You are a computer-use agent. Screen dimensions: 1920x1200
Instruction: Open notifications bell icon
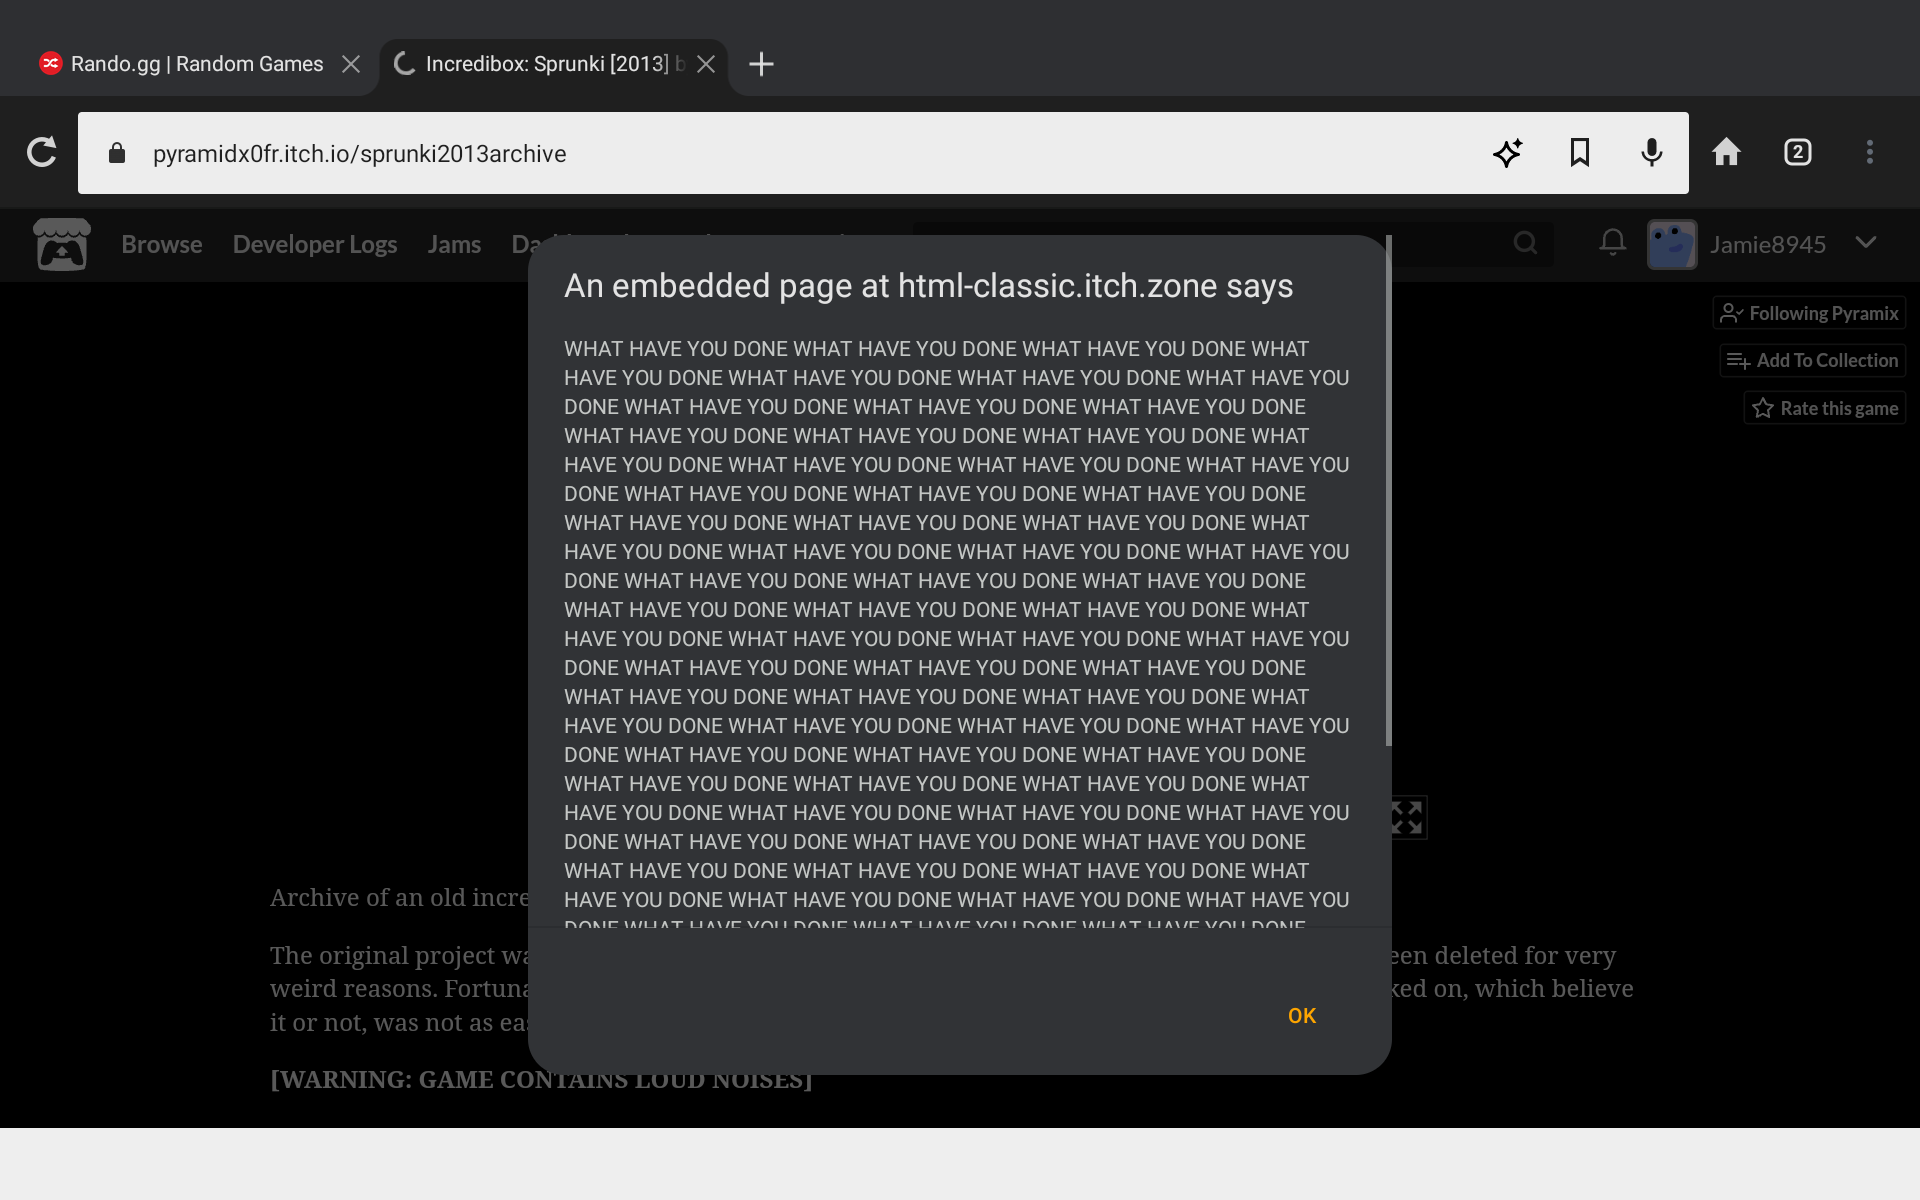pyautogui.click(x=1612, y=243)
